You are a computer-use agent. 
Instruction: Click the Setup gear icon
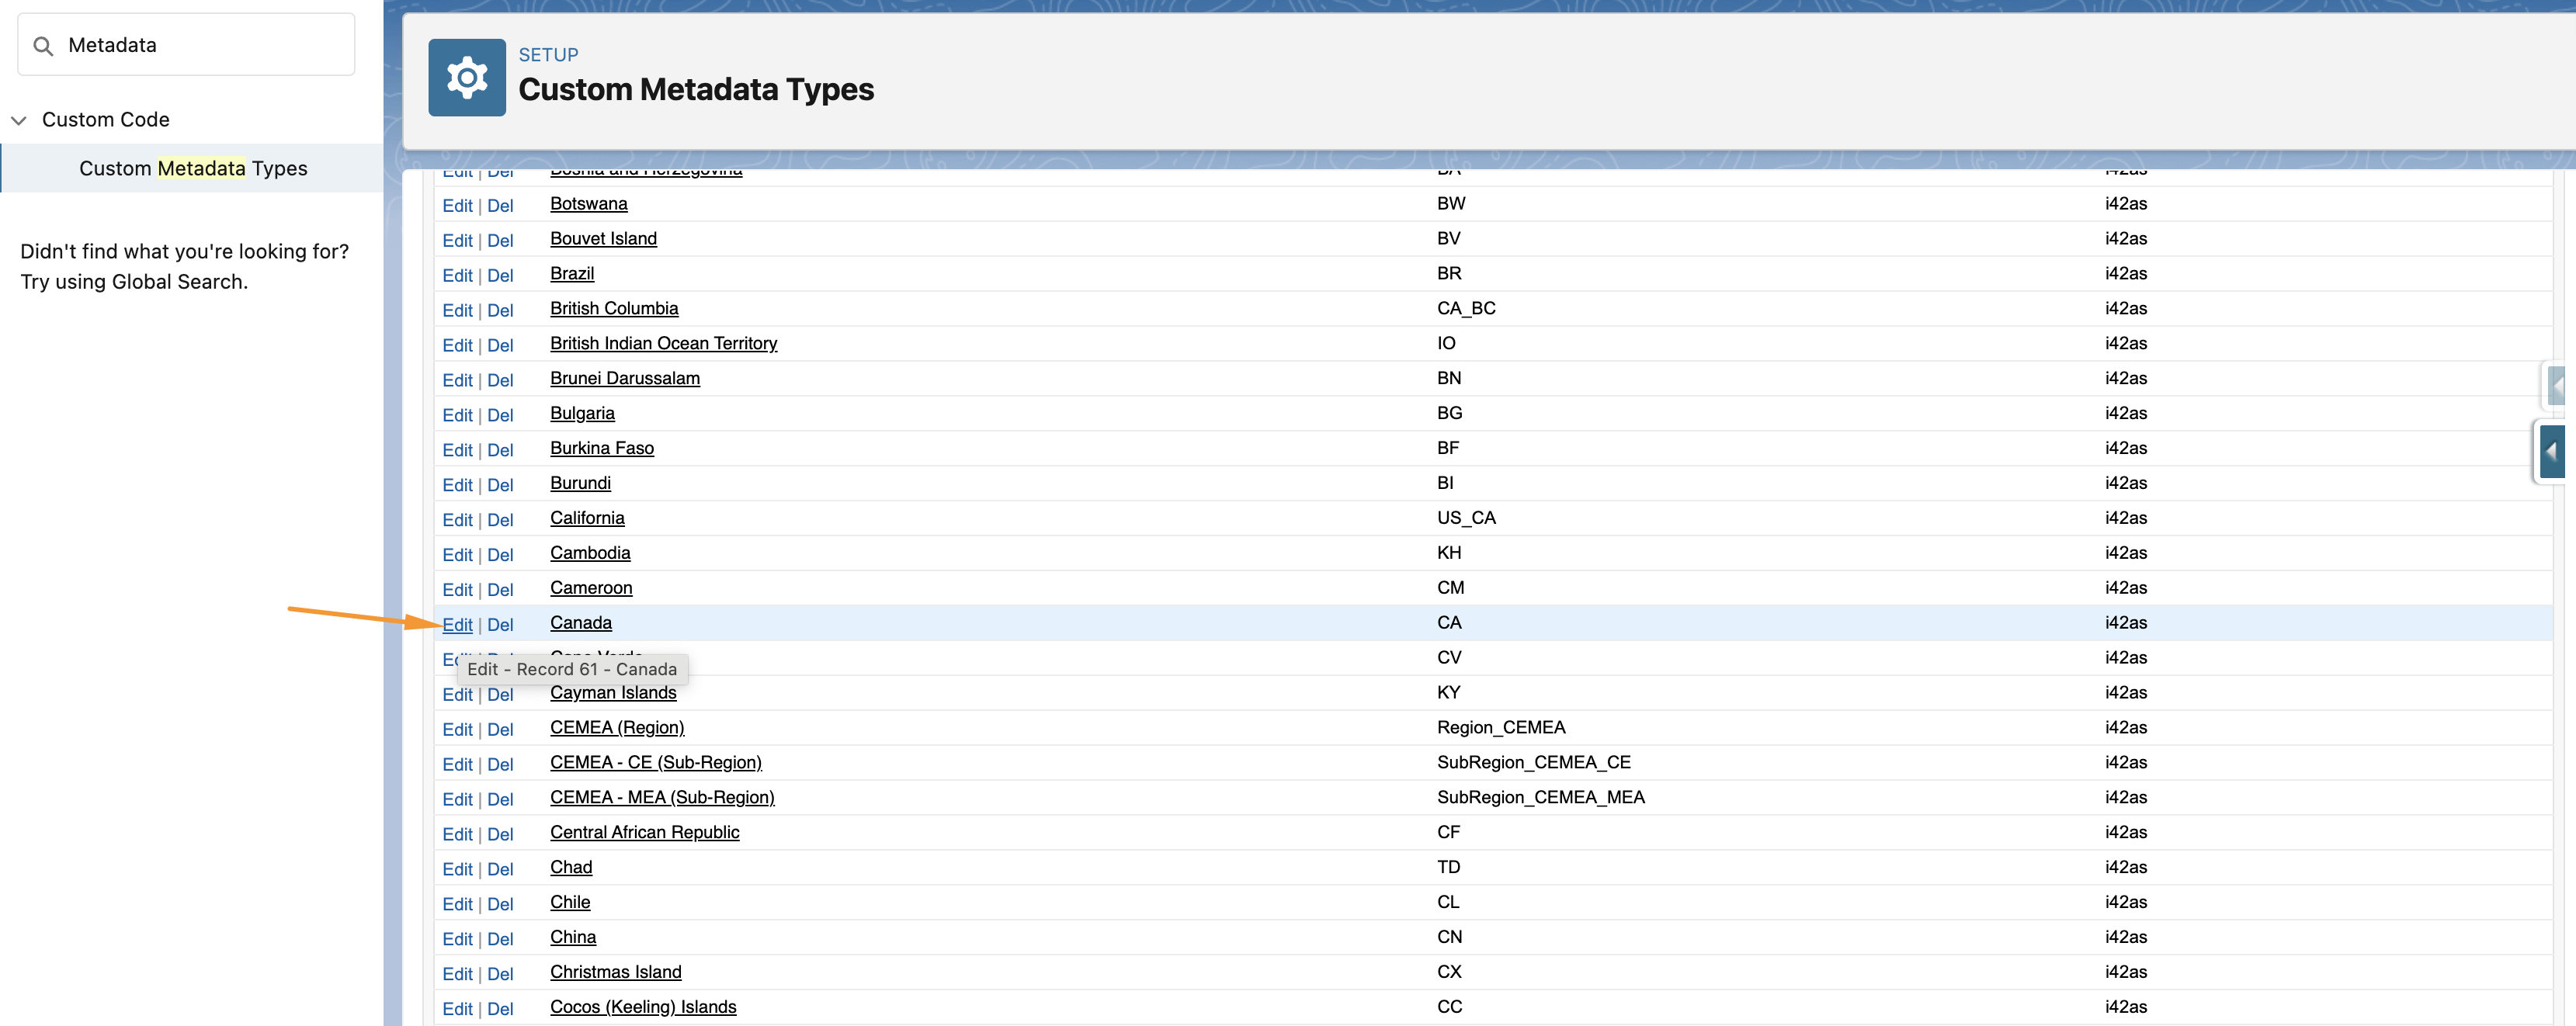tap(466, 77)
